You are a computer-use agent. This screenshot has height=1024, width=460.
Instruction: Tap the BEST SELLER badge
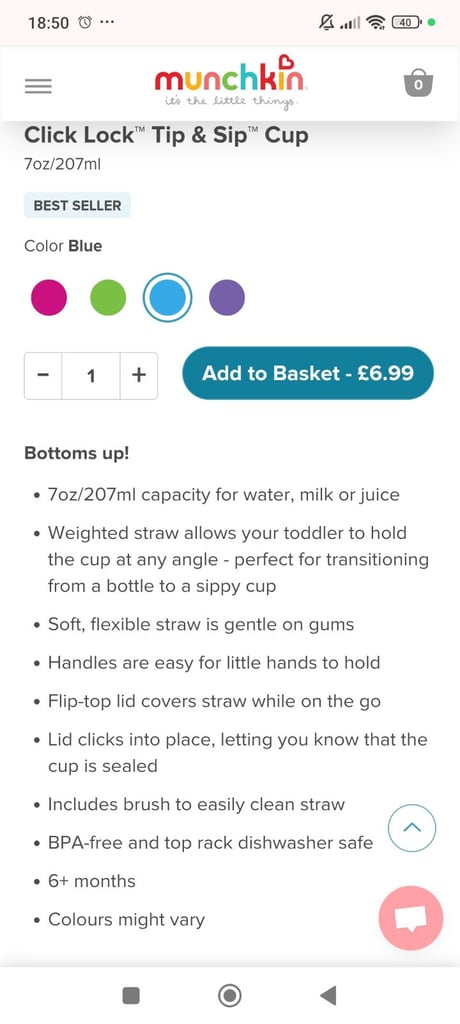pos(77,205)
